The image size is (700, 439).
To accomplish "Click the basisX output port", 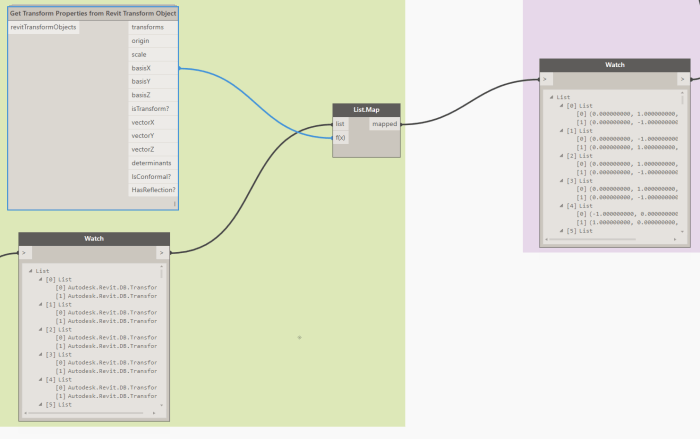I will [152, 68].
